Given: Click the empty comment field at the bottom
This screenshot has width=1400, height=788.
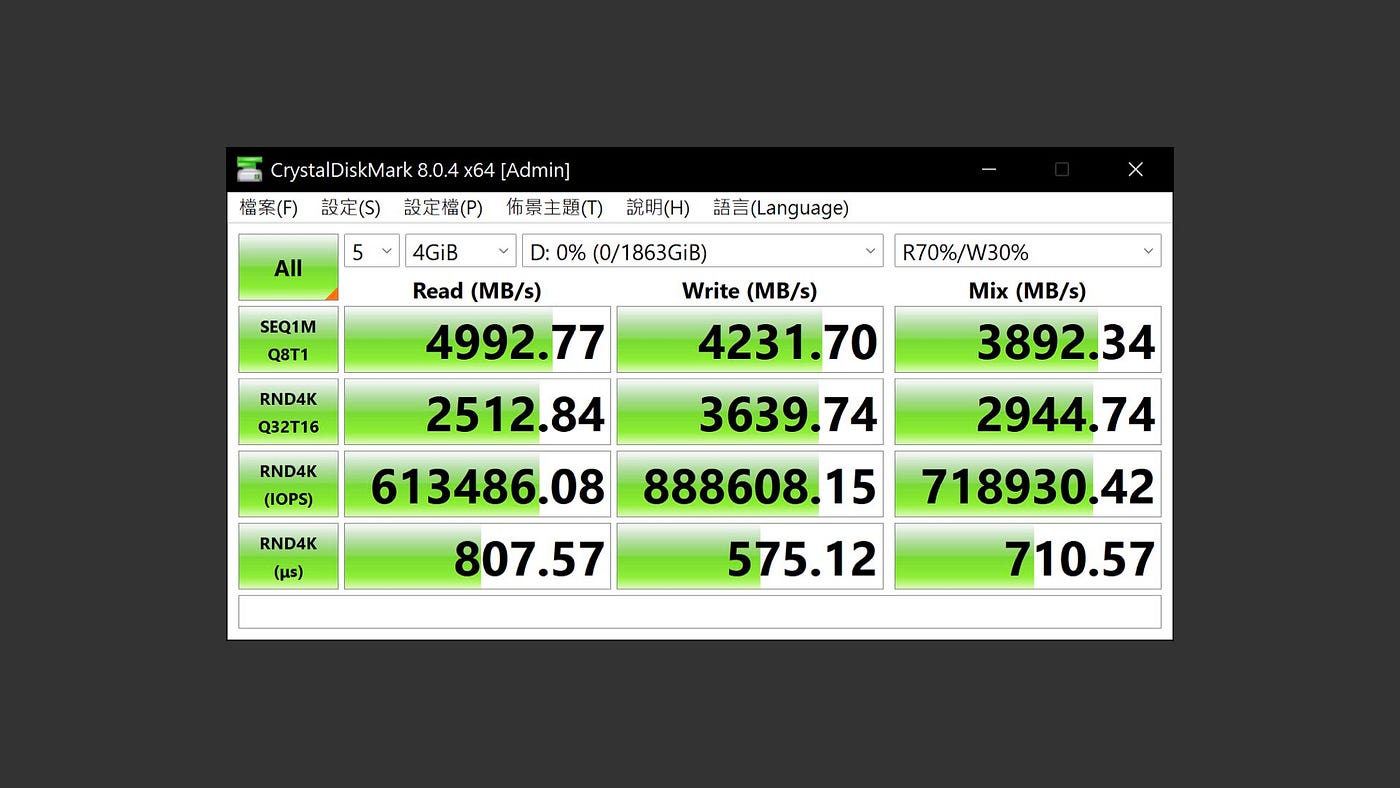Looking at the screenshot, I should tap(700, 612).
